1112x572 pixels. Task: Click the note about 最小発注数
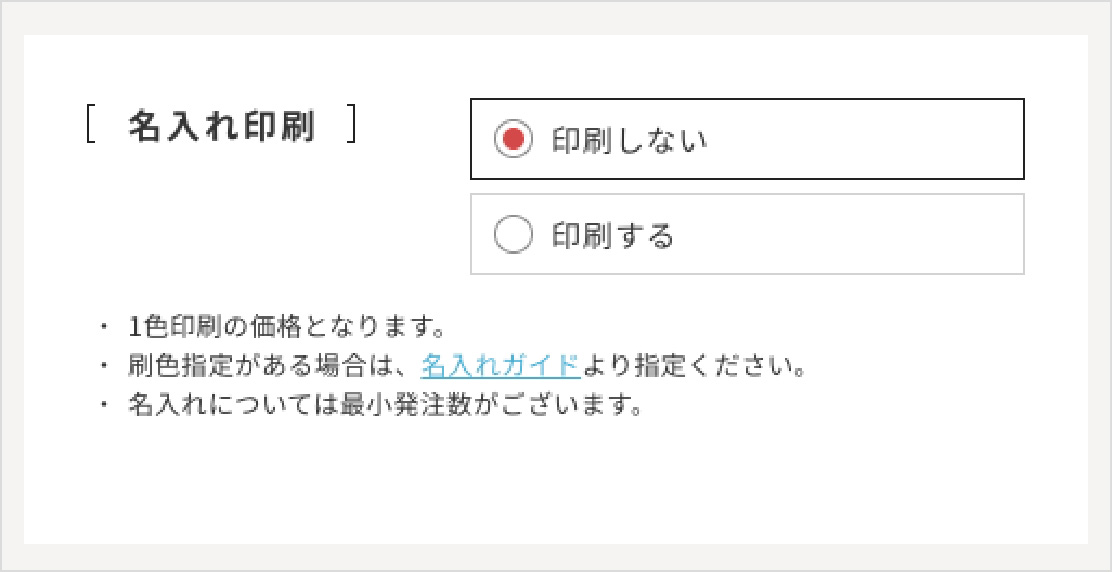tap(384, 406)
